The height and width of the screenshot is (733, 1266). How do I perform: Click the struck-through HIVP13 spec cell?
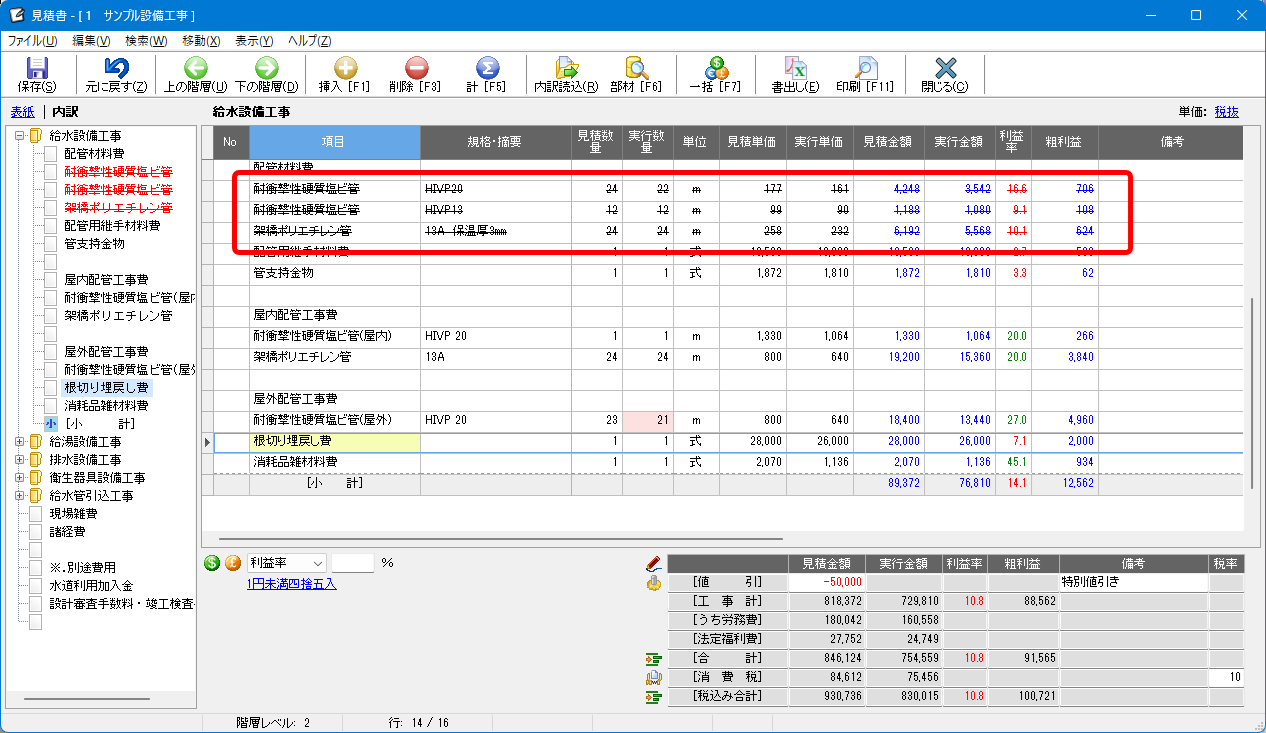point(495,210)
